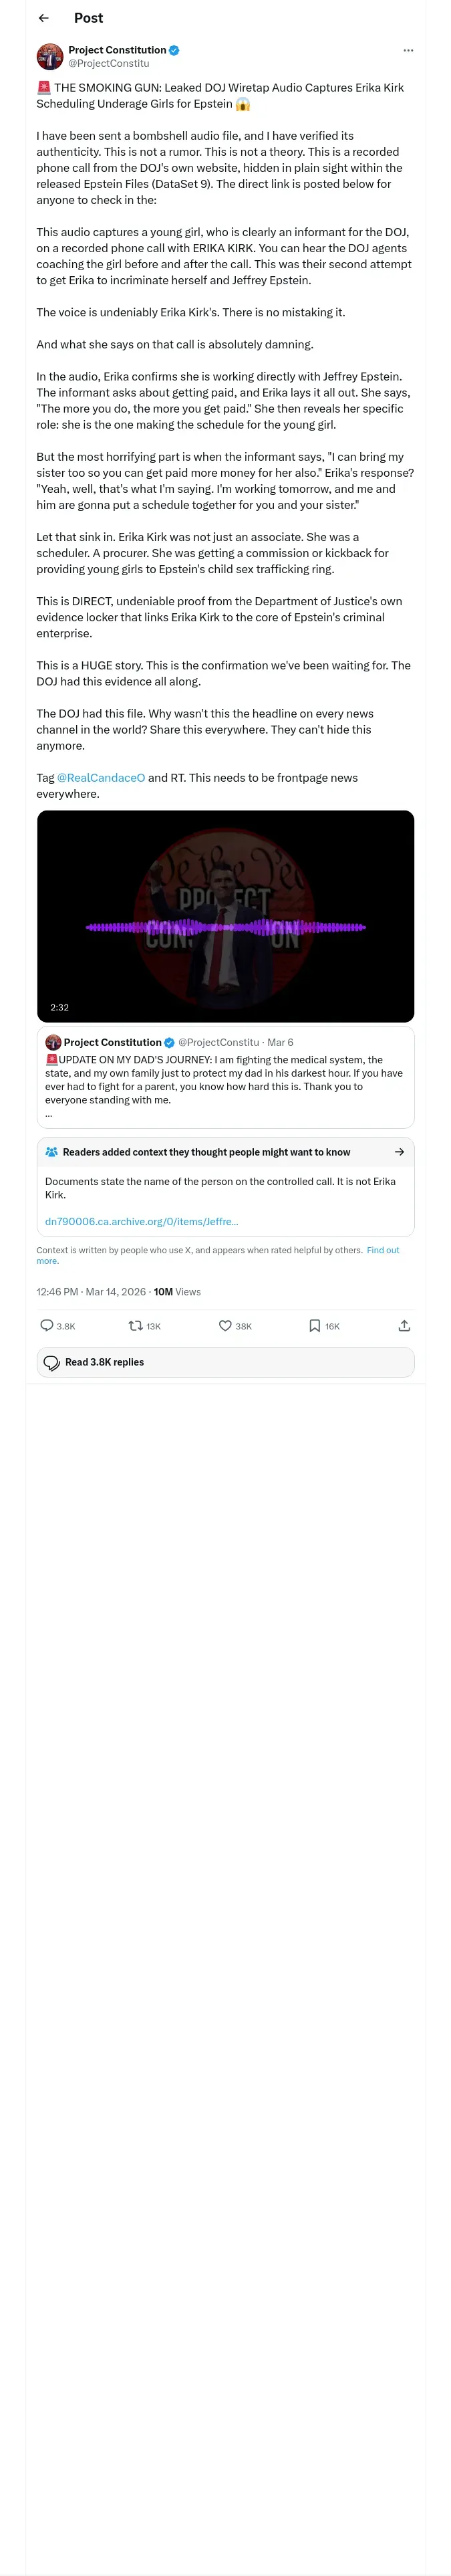The image size is (451, 2576).
Task: Click the share upload icon
Action: [x=404, y=1325]
